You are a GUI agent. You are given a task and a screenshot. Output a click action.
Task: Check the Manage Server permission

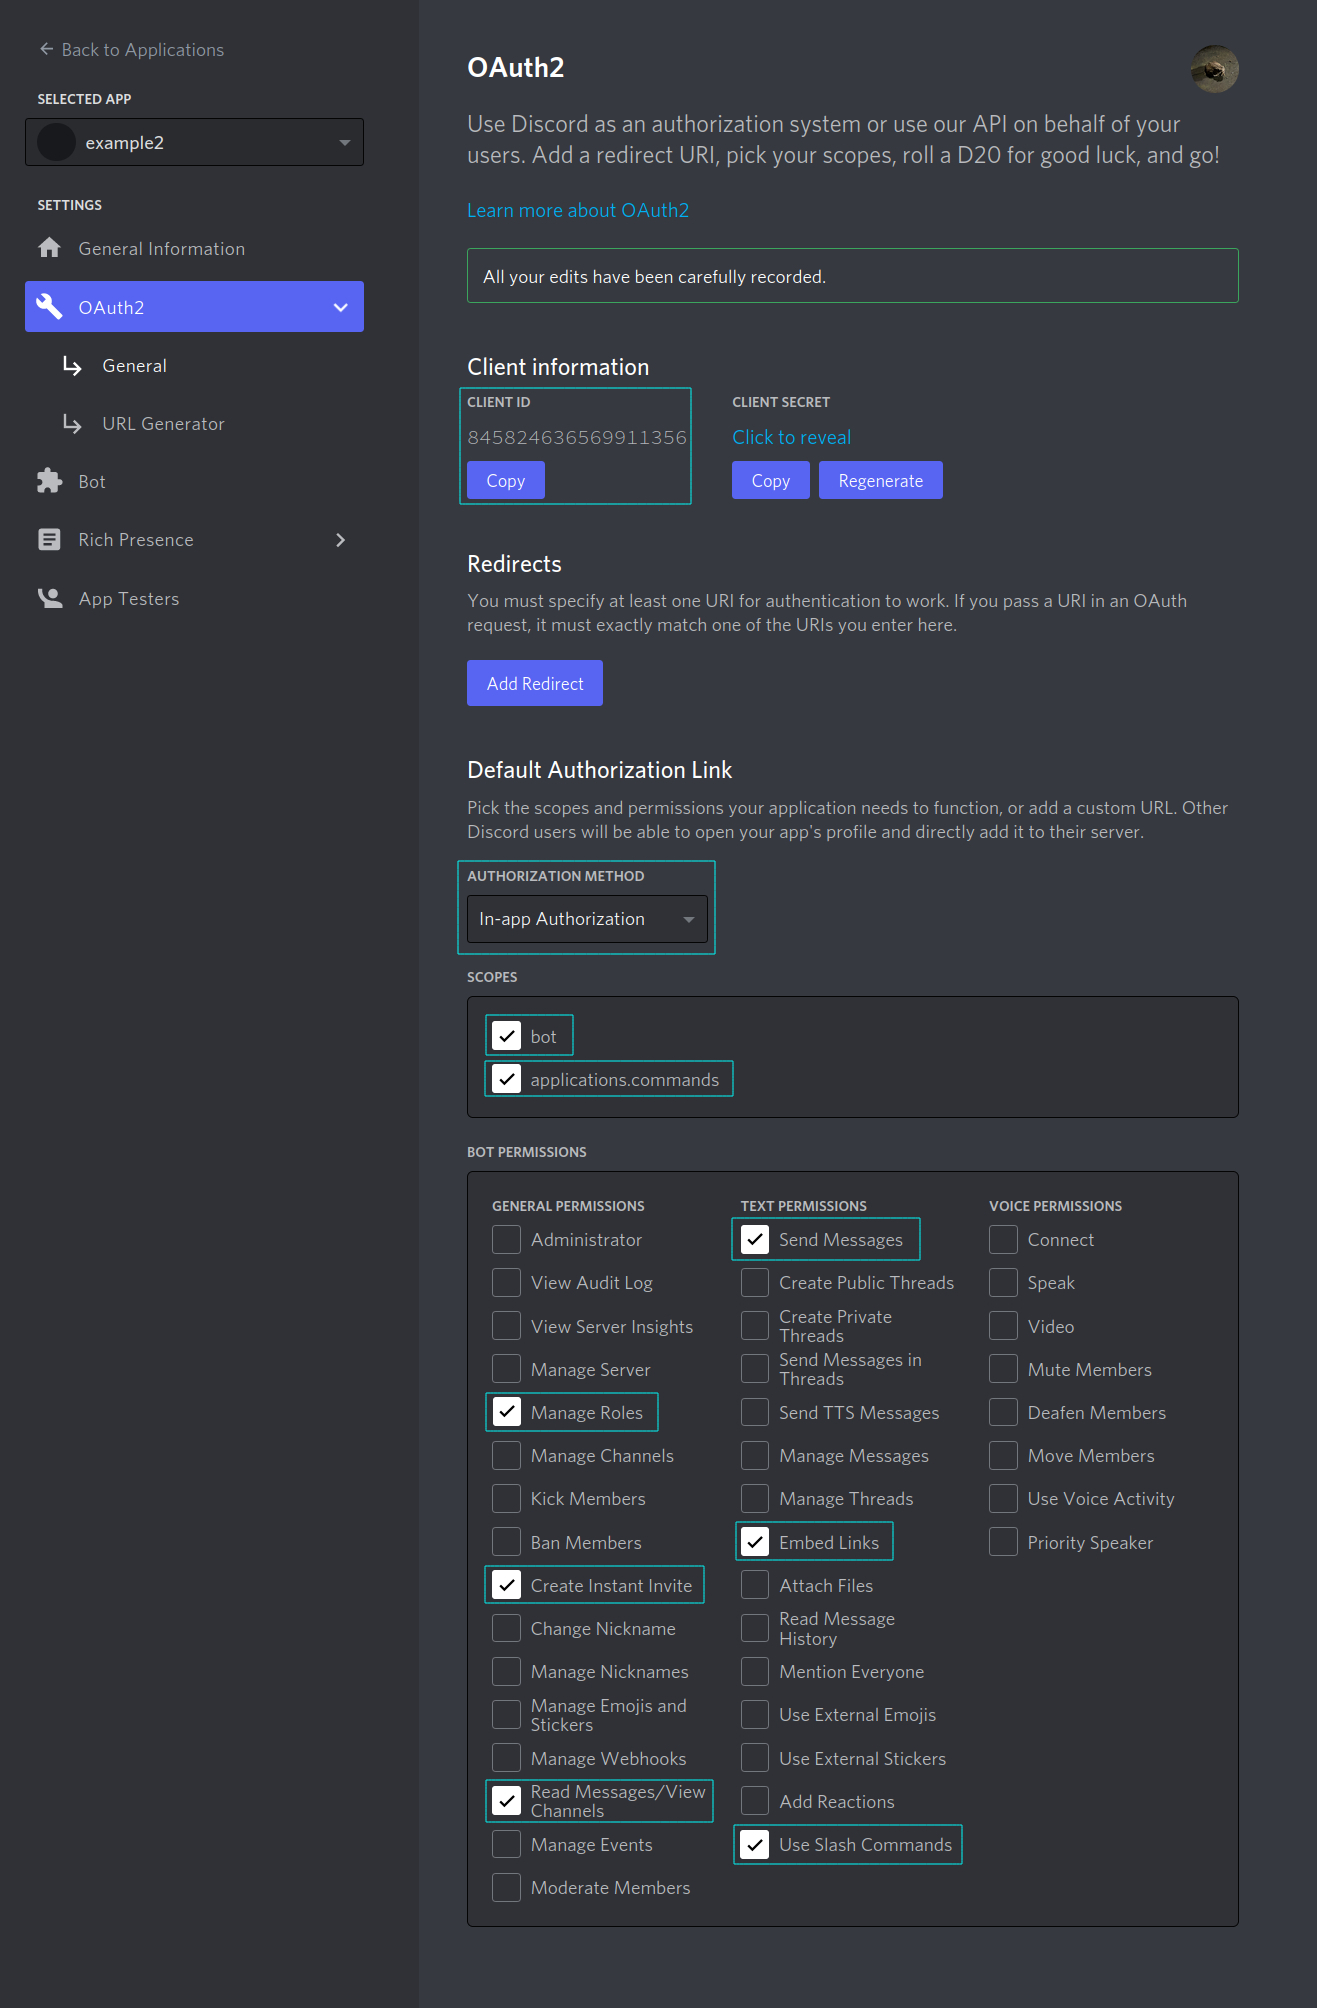point(507,1369)
